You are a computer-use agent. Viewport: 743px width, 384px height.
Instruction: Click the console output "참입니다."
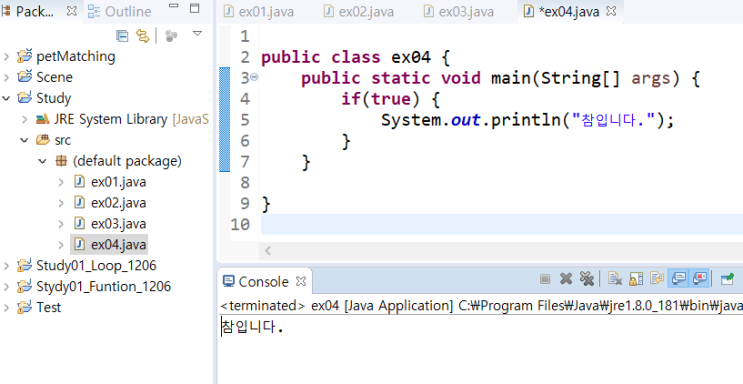(x=253, y=327)
